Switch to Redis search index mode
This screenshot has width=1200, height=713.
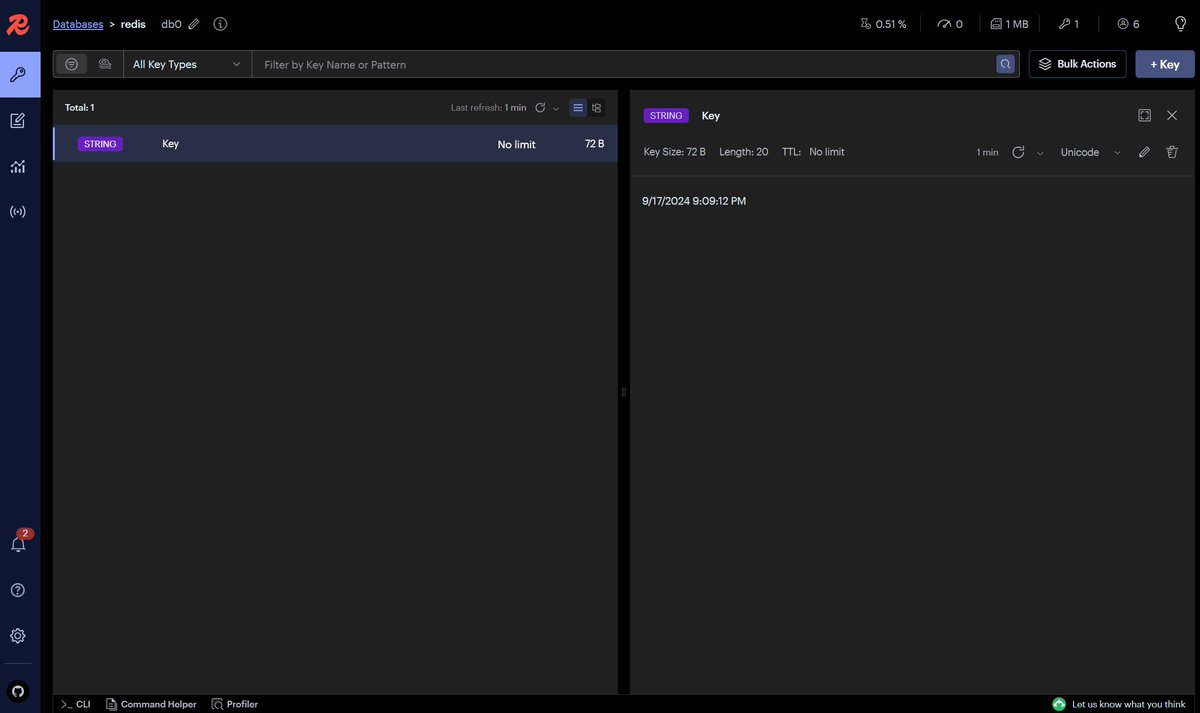click(x=104, y=64)
